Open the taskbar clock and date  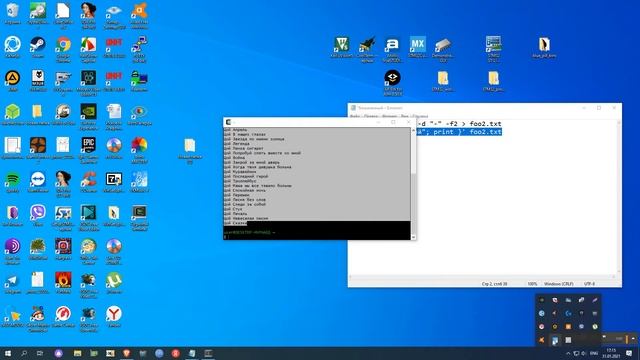(611, 353)
